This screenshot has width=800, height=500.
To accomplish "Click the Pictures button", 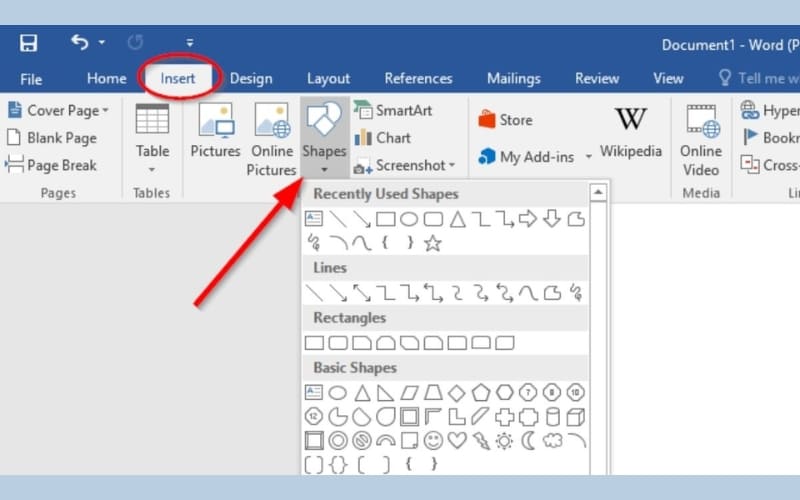I will click(x=215, y=131).
